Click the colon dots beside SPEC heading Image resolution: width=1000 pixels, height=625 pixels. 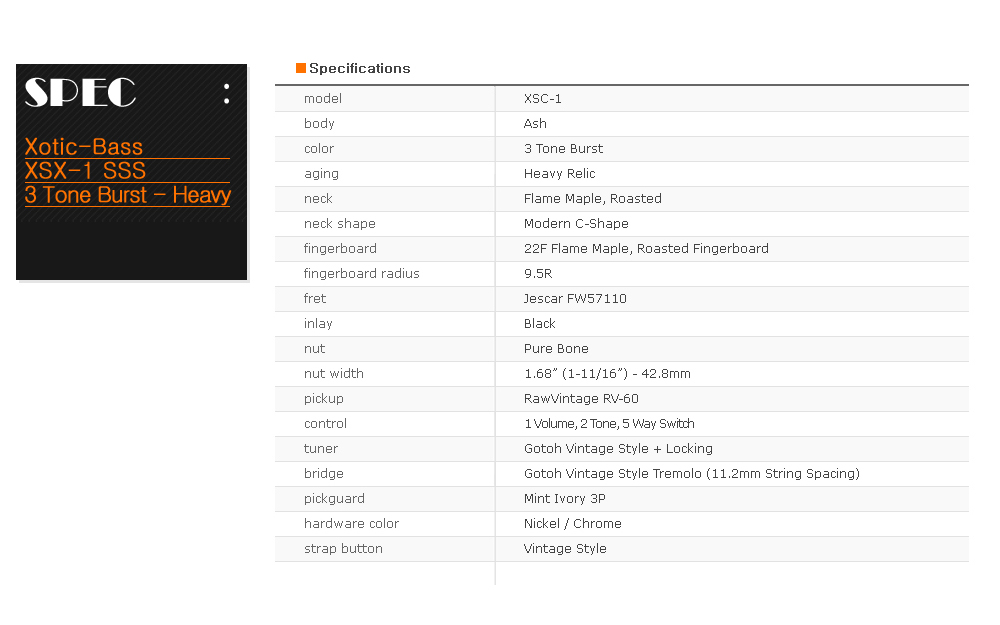226,94
